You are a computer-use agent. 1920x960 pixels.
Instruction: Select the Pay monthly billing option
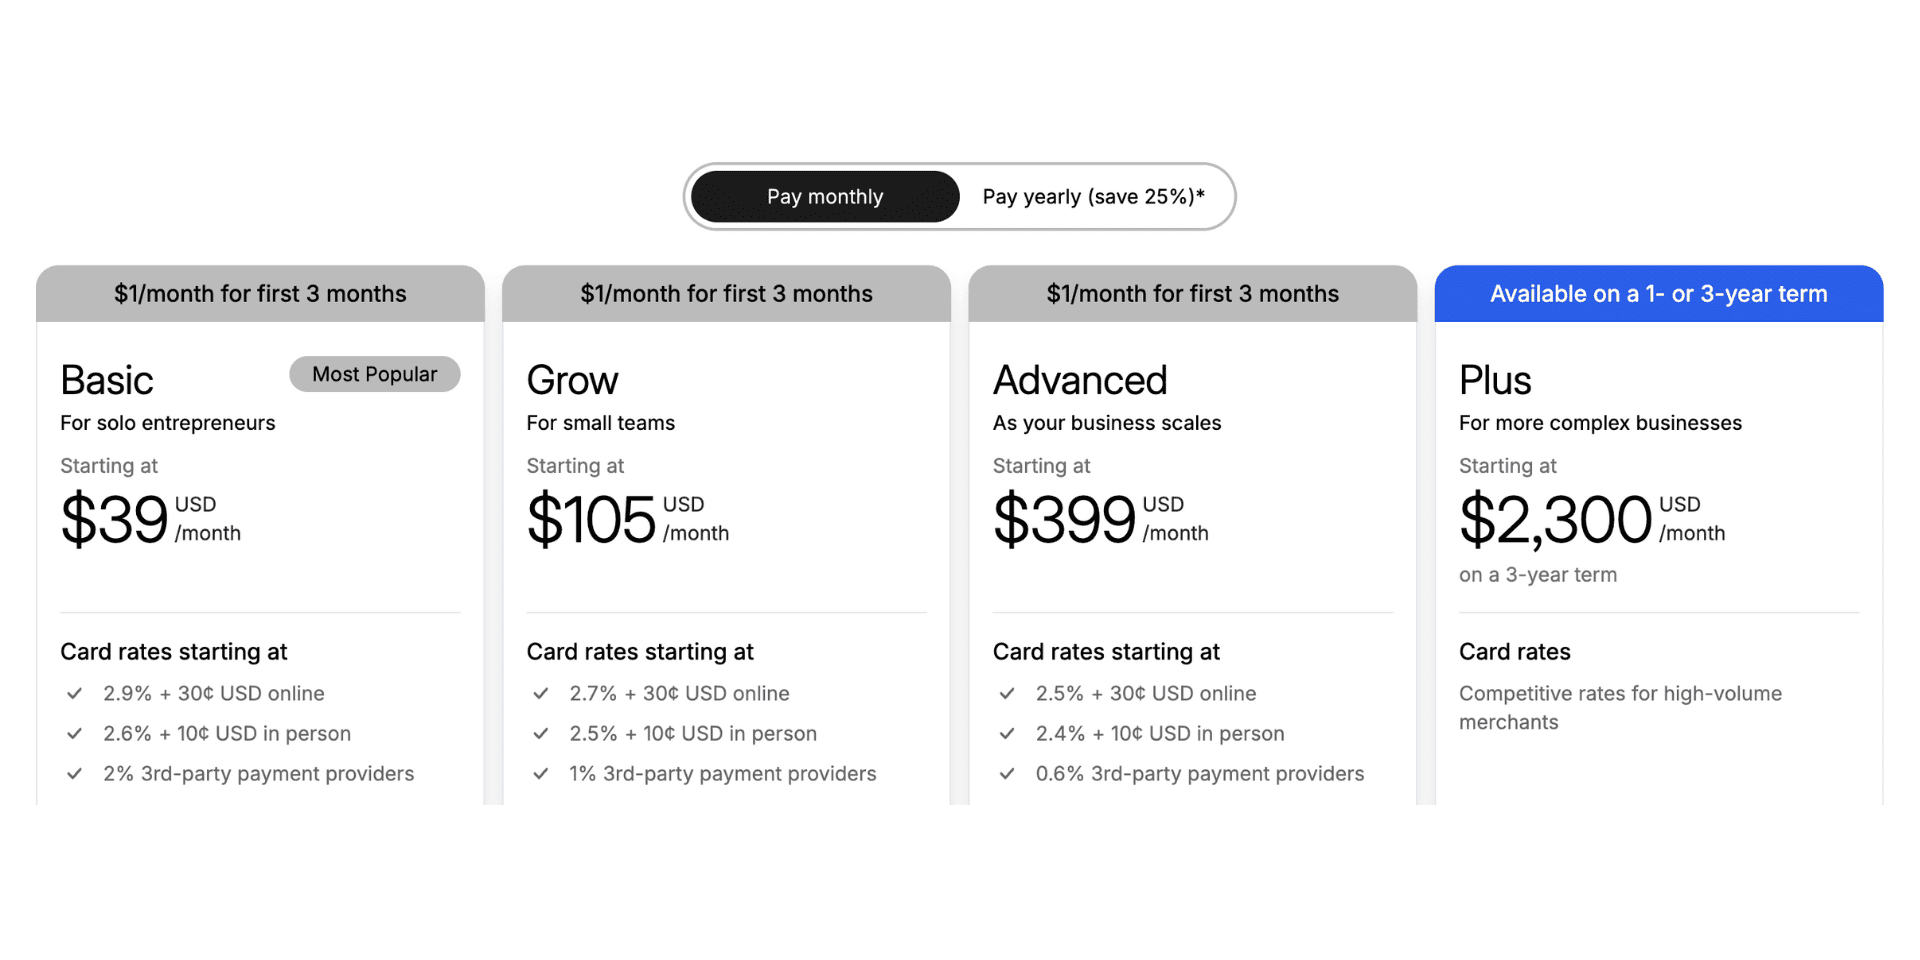[x=825, y=197]
